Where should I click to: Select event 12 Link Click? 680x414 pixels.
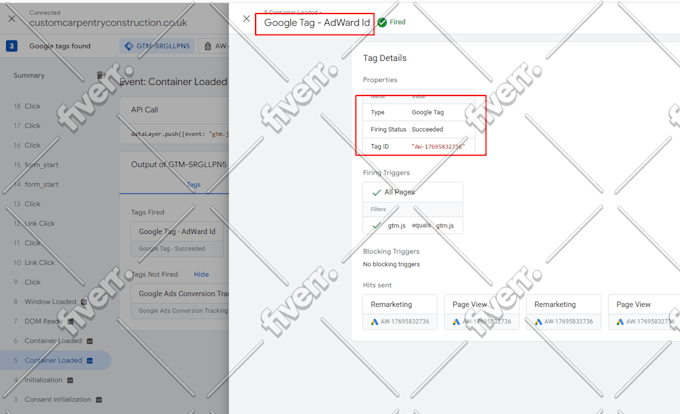point(34,223)
